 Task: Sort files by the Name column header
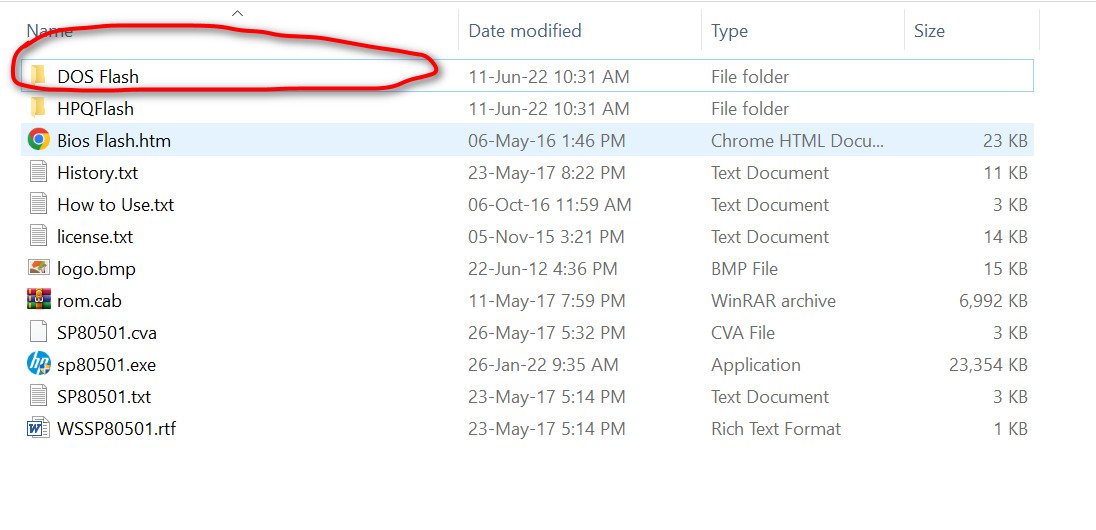(x=50, y=31)
